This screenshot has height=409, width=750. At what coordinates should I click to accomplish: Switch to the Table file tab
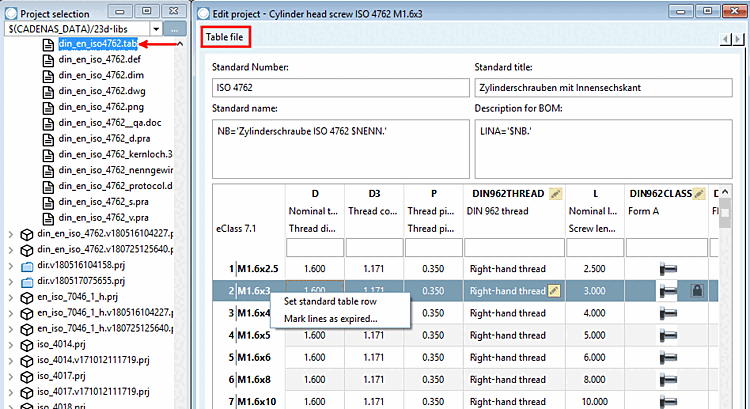point(225,37)
